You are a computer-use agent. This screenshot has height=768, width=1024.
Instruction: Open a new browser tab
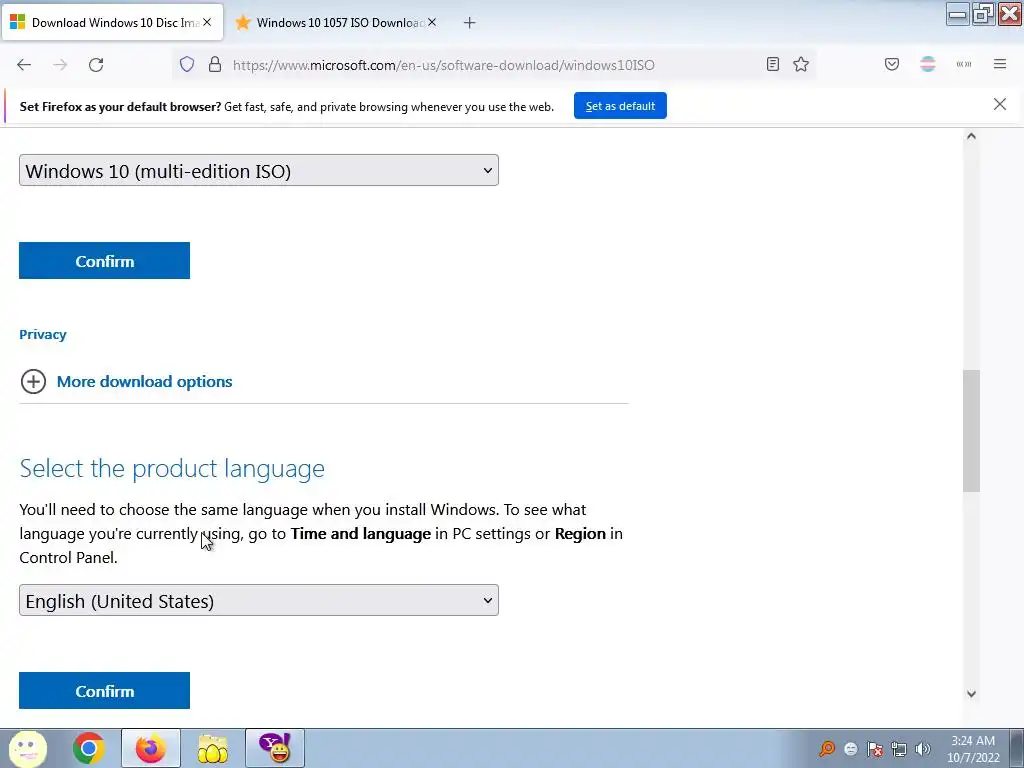click(x=469, y=23)
